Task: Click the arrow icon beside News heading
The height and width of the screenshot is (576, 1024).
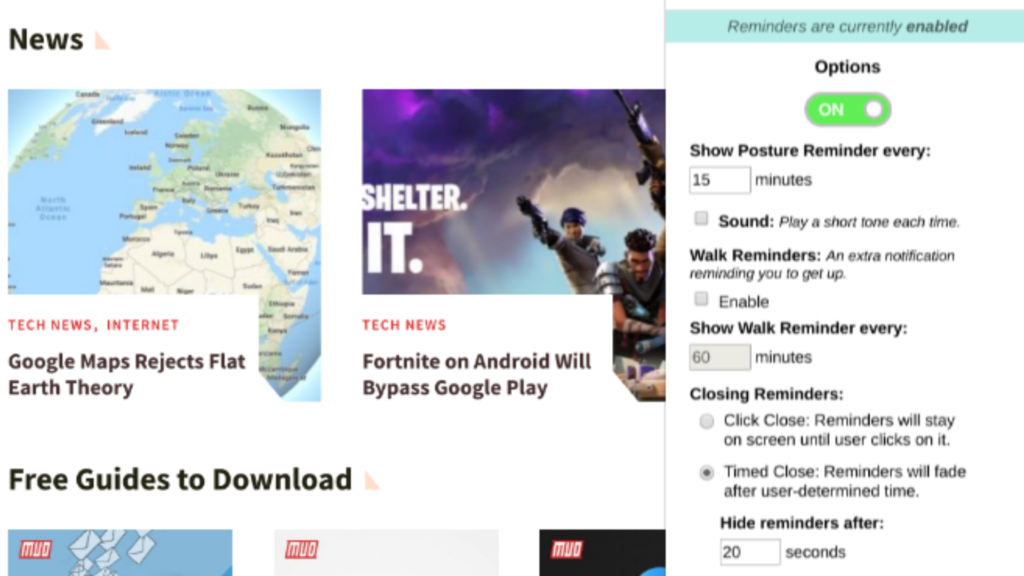Action: (x=102, y=41)
